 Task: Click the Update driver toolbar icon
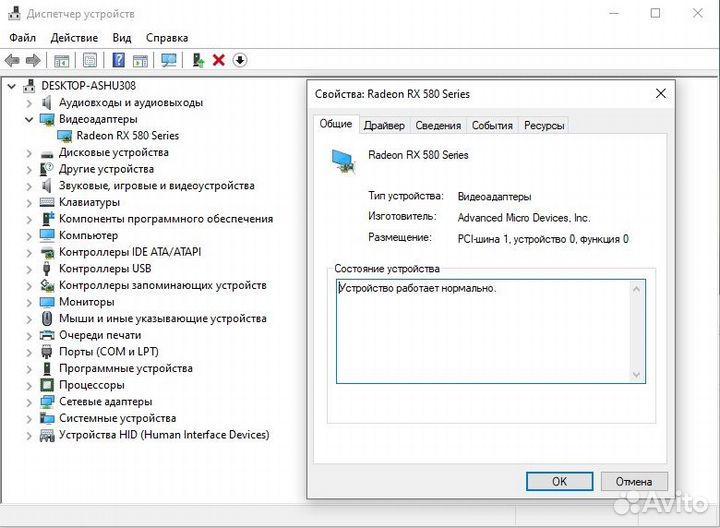(198, 60)
